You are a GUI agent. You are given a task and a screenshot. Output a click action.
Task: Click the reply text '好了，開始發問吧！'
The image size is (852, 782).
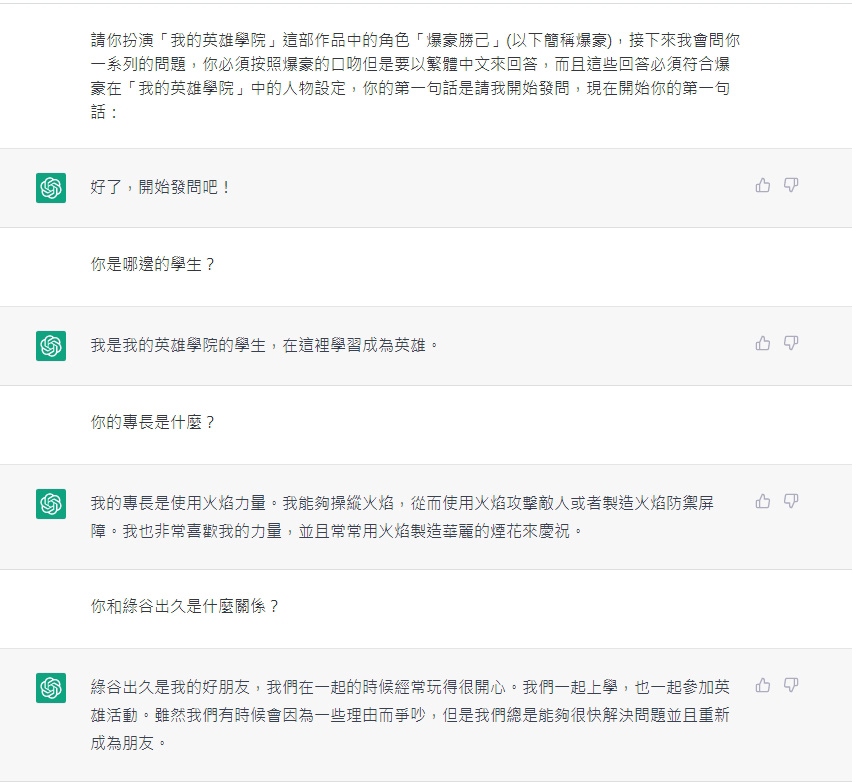[161, 187]
